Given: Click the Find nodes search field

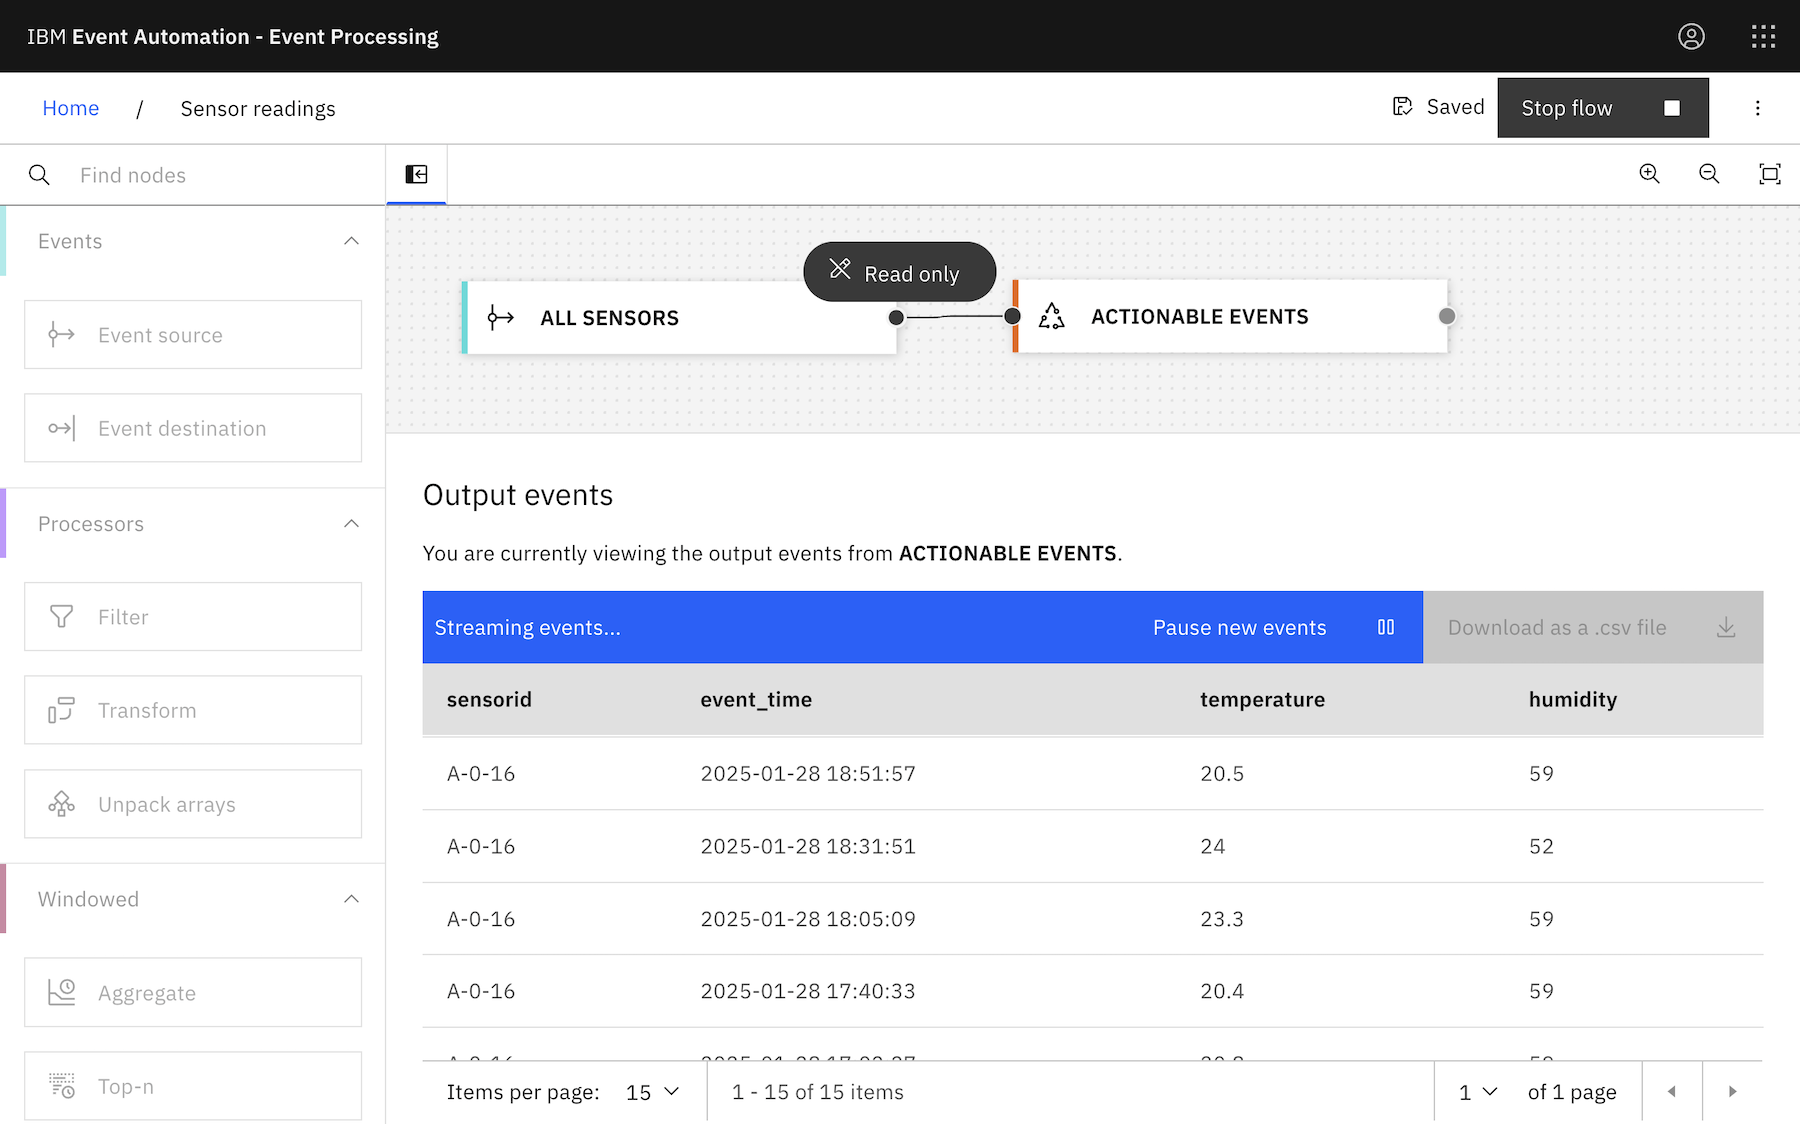Looking at the screenshot, I should [220, 175].
